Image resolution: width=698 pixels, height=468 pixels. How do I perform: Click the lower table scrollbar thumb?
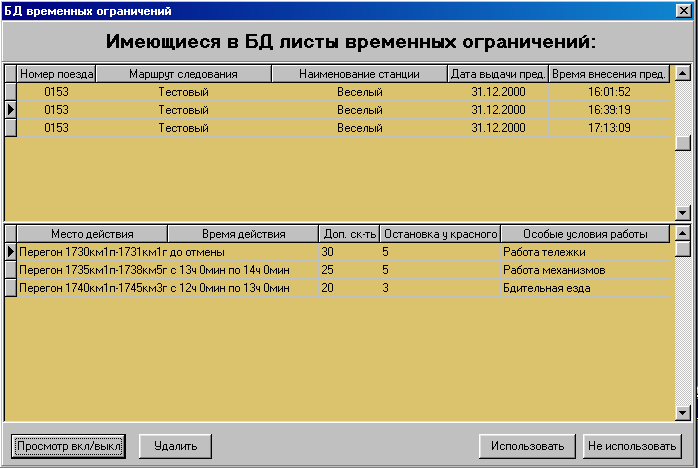click(x=683, y=248)
